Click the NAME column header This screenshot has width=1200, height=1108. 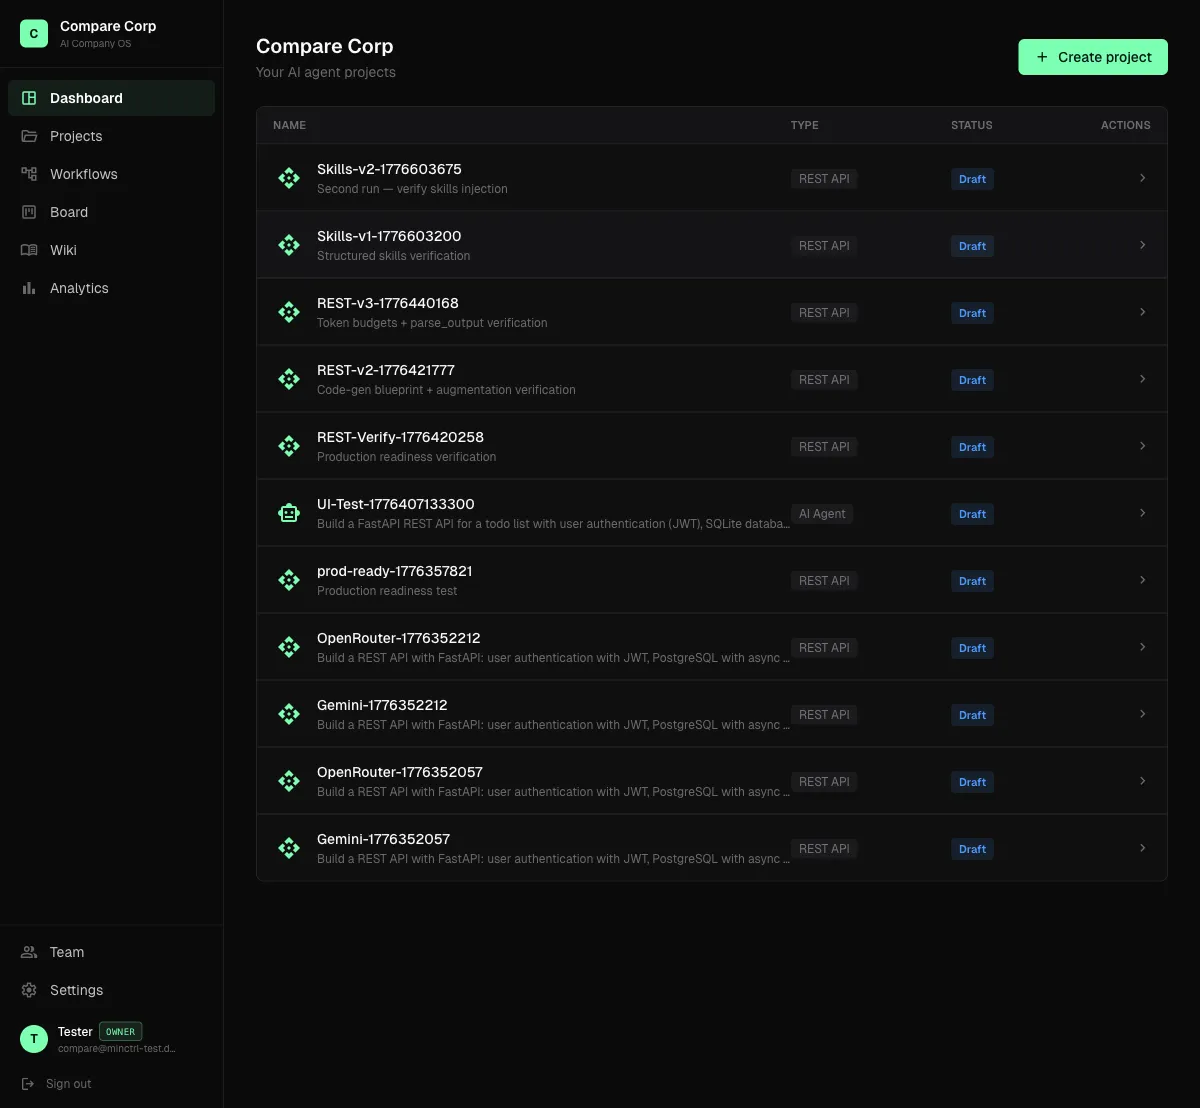289,125
